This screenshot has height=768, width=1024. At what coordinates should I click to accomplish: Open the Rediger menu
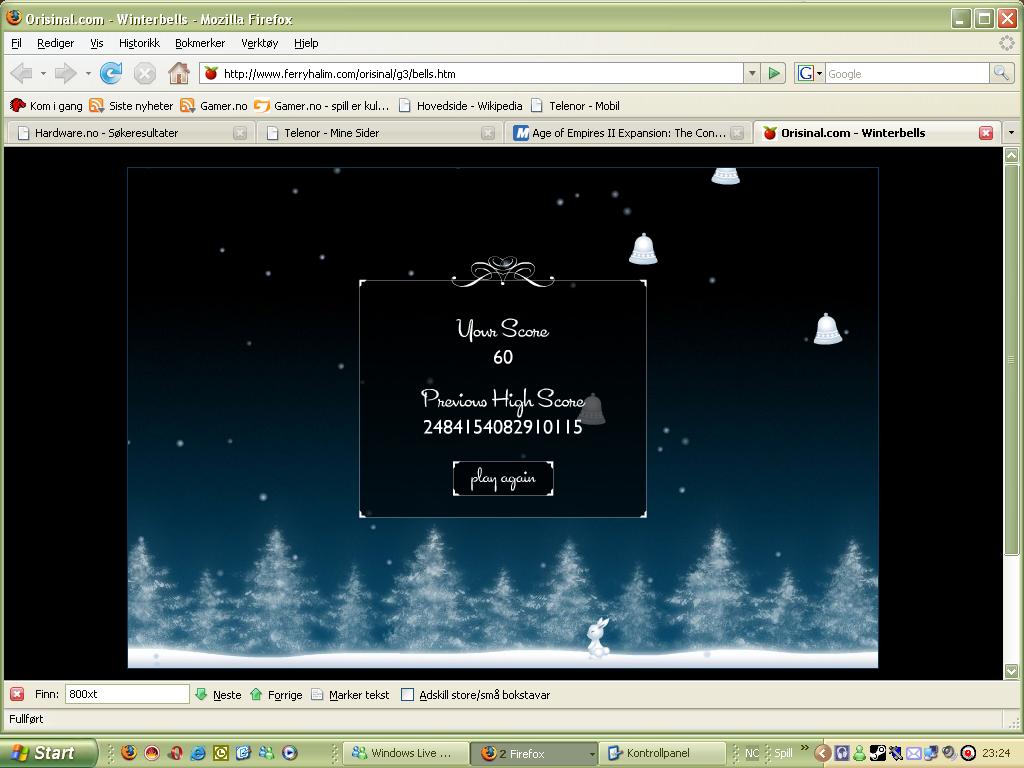56,43
